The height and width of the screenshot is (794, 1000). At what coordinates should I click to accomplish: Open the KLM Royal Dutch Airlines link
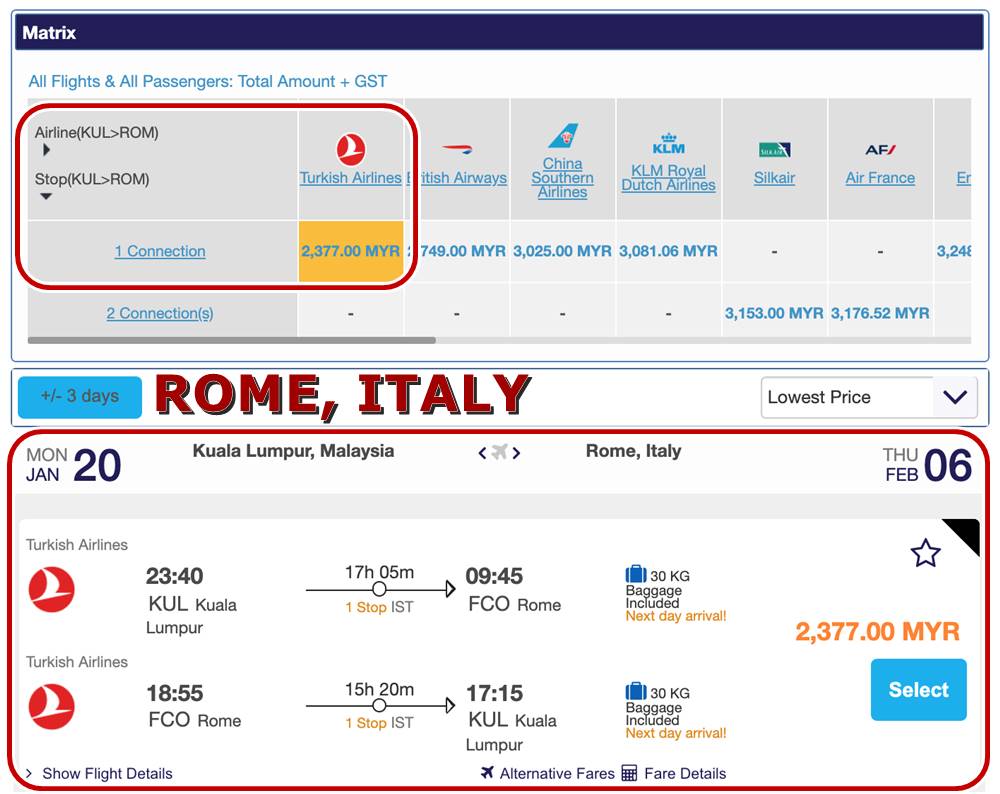tap(668, 178)
